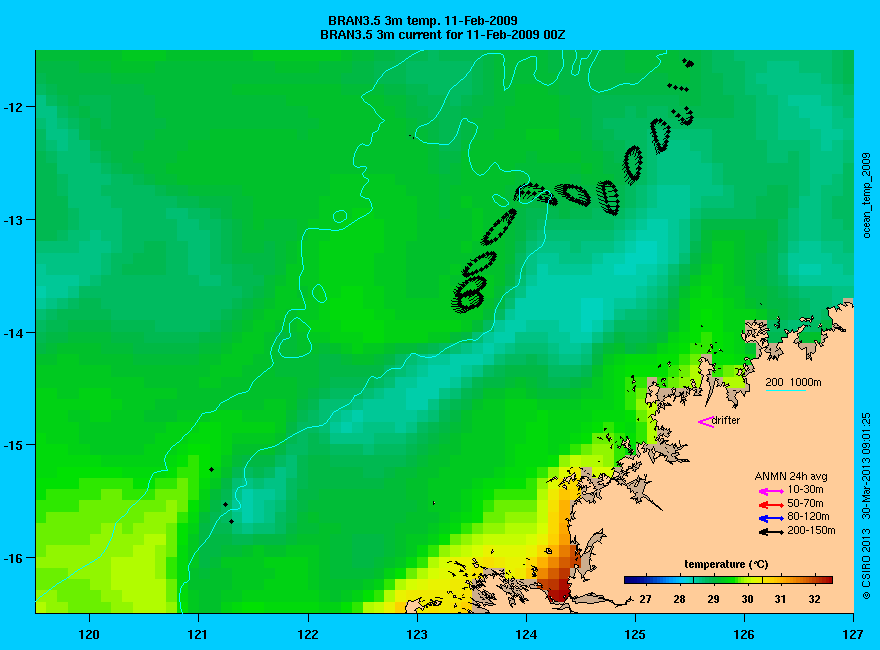The height and width of the screenshot is (650, 880).
Task: Click latitude axis label -15
Action: 11,446
